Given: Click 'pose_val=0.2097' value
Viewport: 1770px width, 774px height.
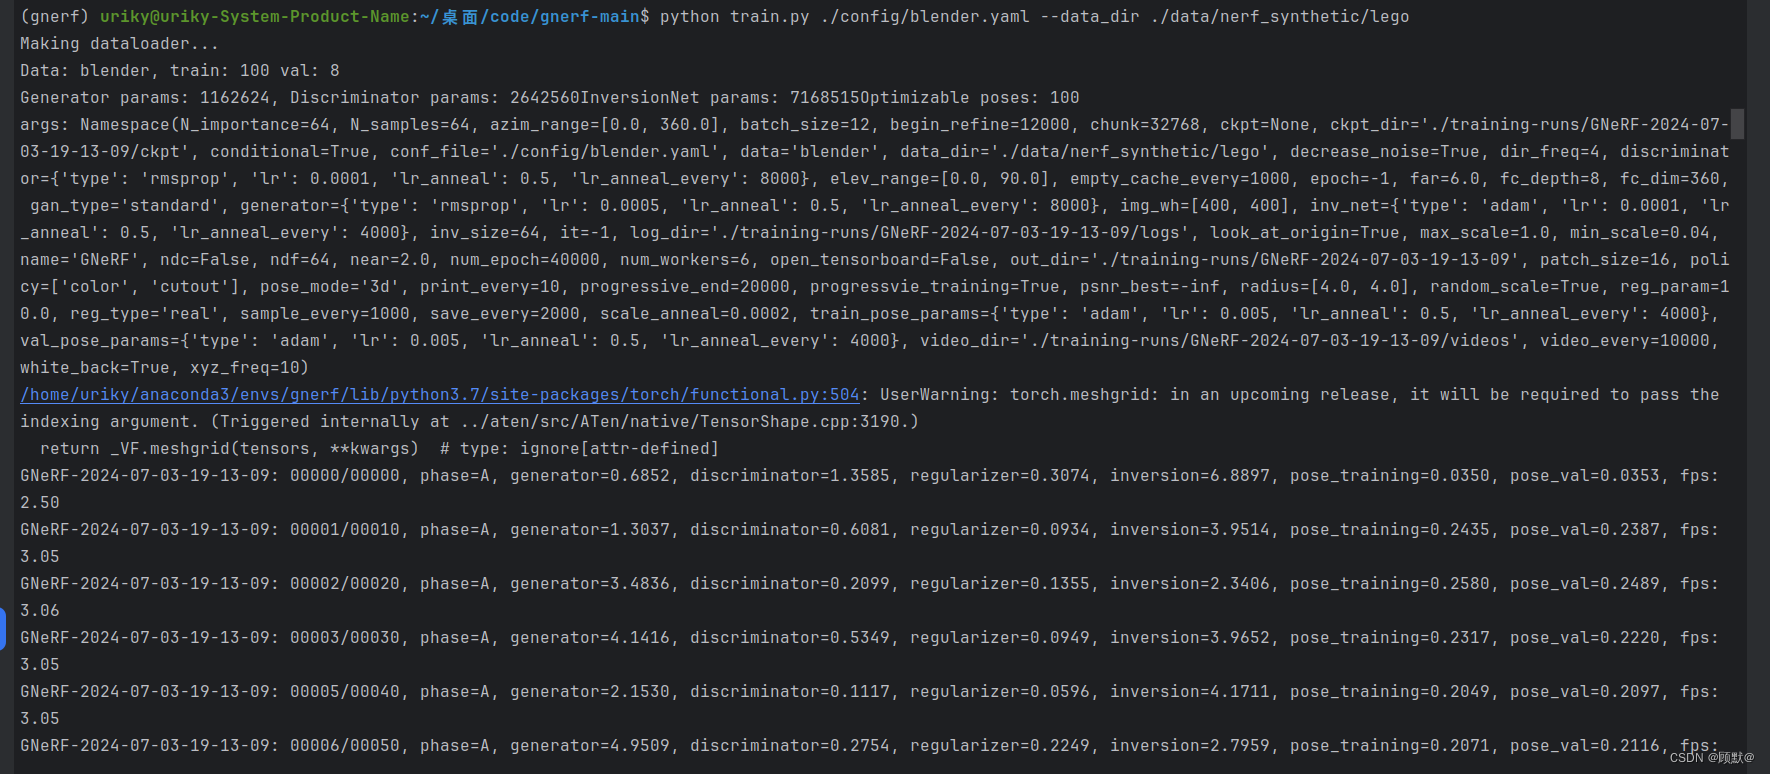Looking at the screenshot, I should point(1585,692).
